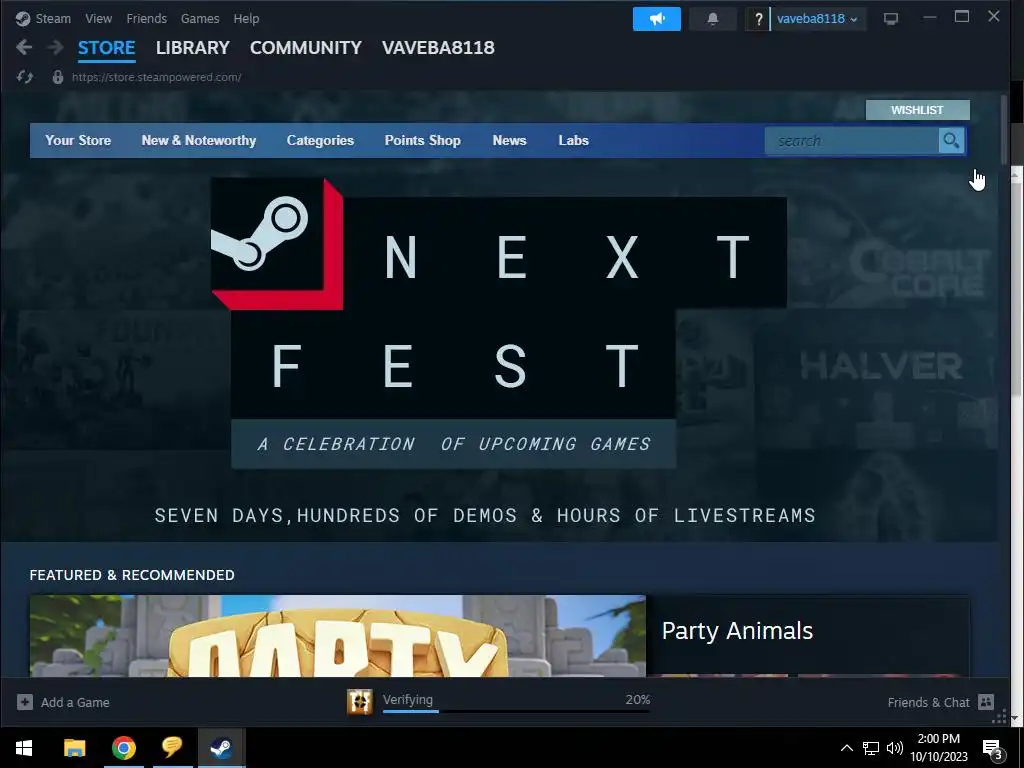The image size is (1024, 768).
Task: Click the WISHLIST button
Action: pos(918,110)
